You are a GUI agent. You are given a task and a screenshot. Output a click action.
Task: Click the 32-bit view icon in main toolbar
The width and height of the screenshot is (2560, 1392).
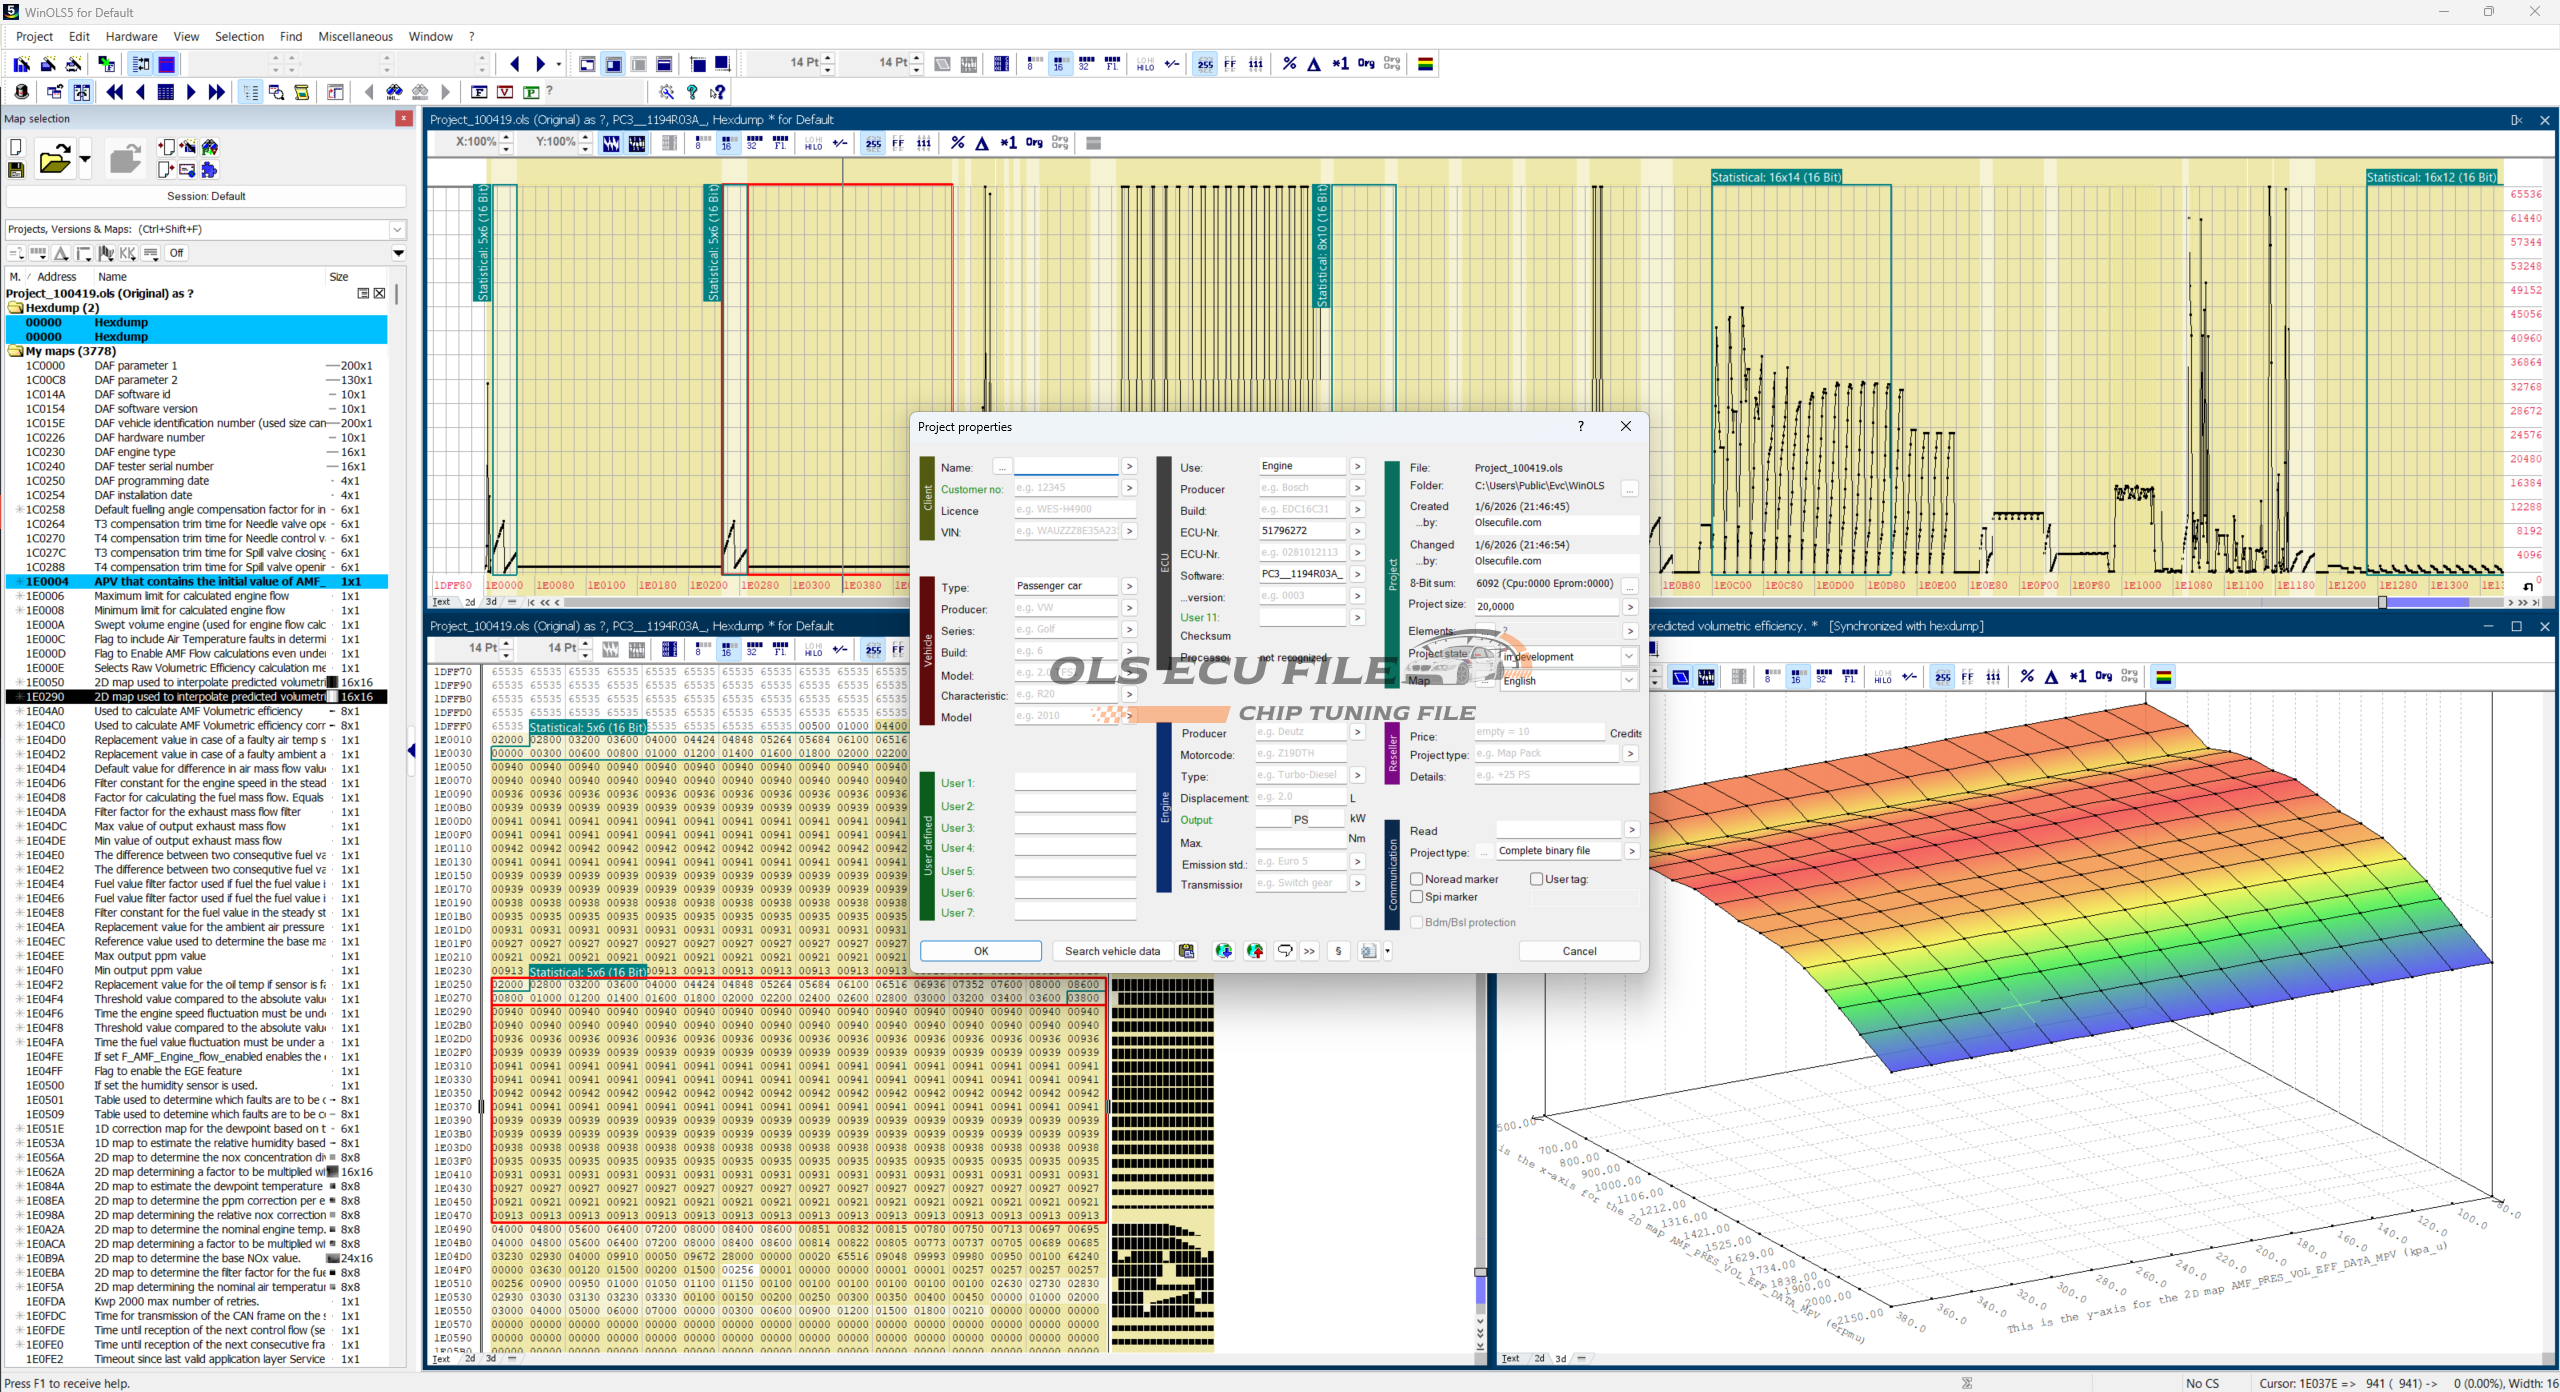pyautogui.click(x=1085, y=64)
